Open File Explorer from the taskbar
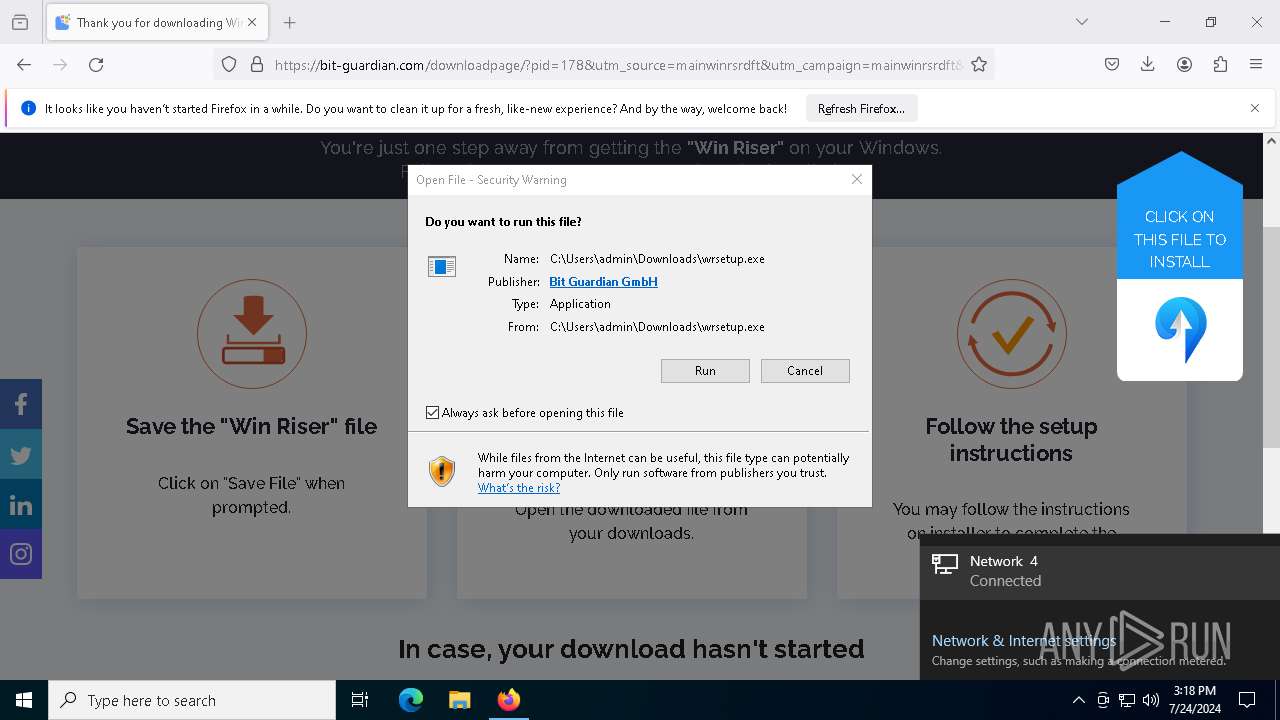The width and height of the screenshot is (1280, 720). click(x=459, y=700)
